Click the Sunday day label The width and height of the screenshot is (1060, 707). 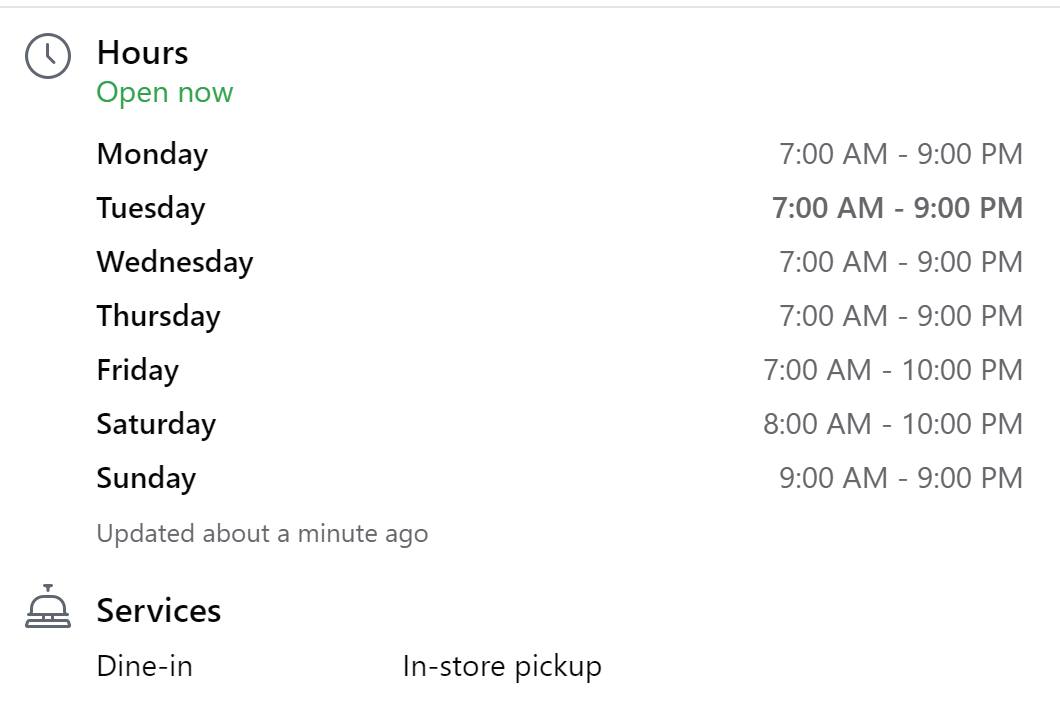(x=145, y=478)
